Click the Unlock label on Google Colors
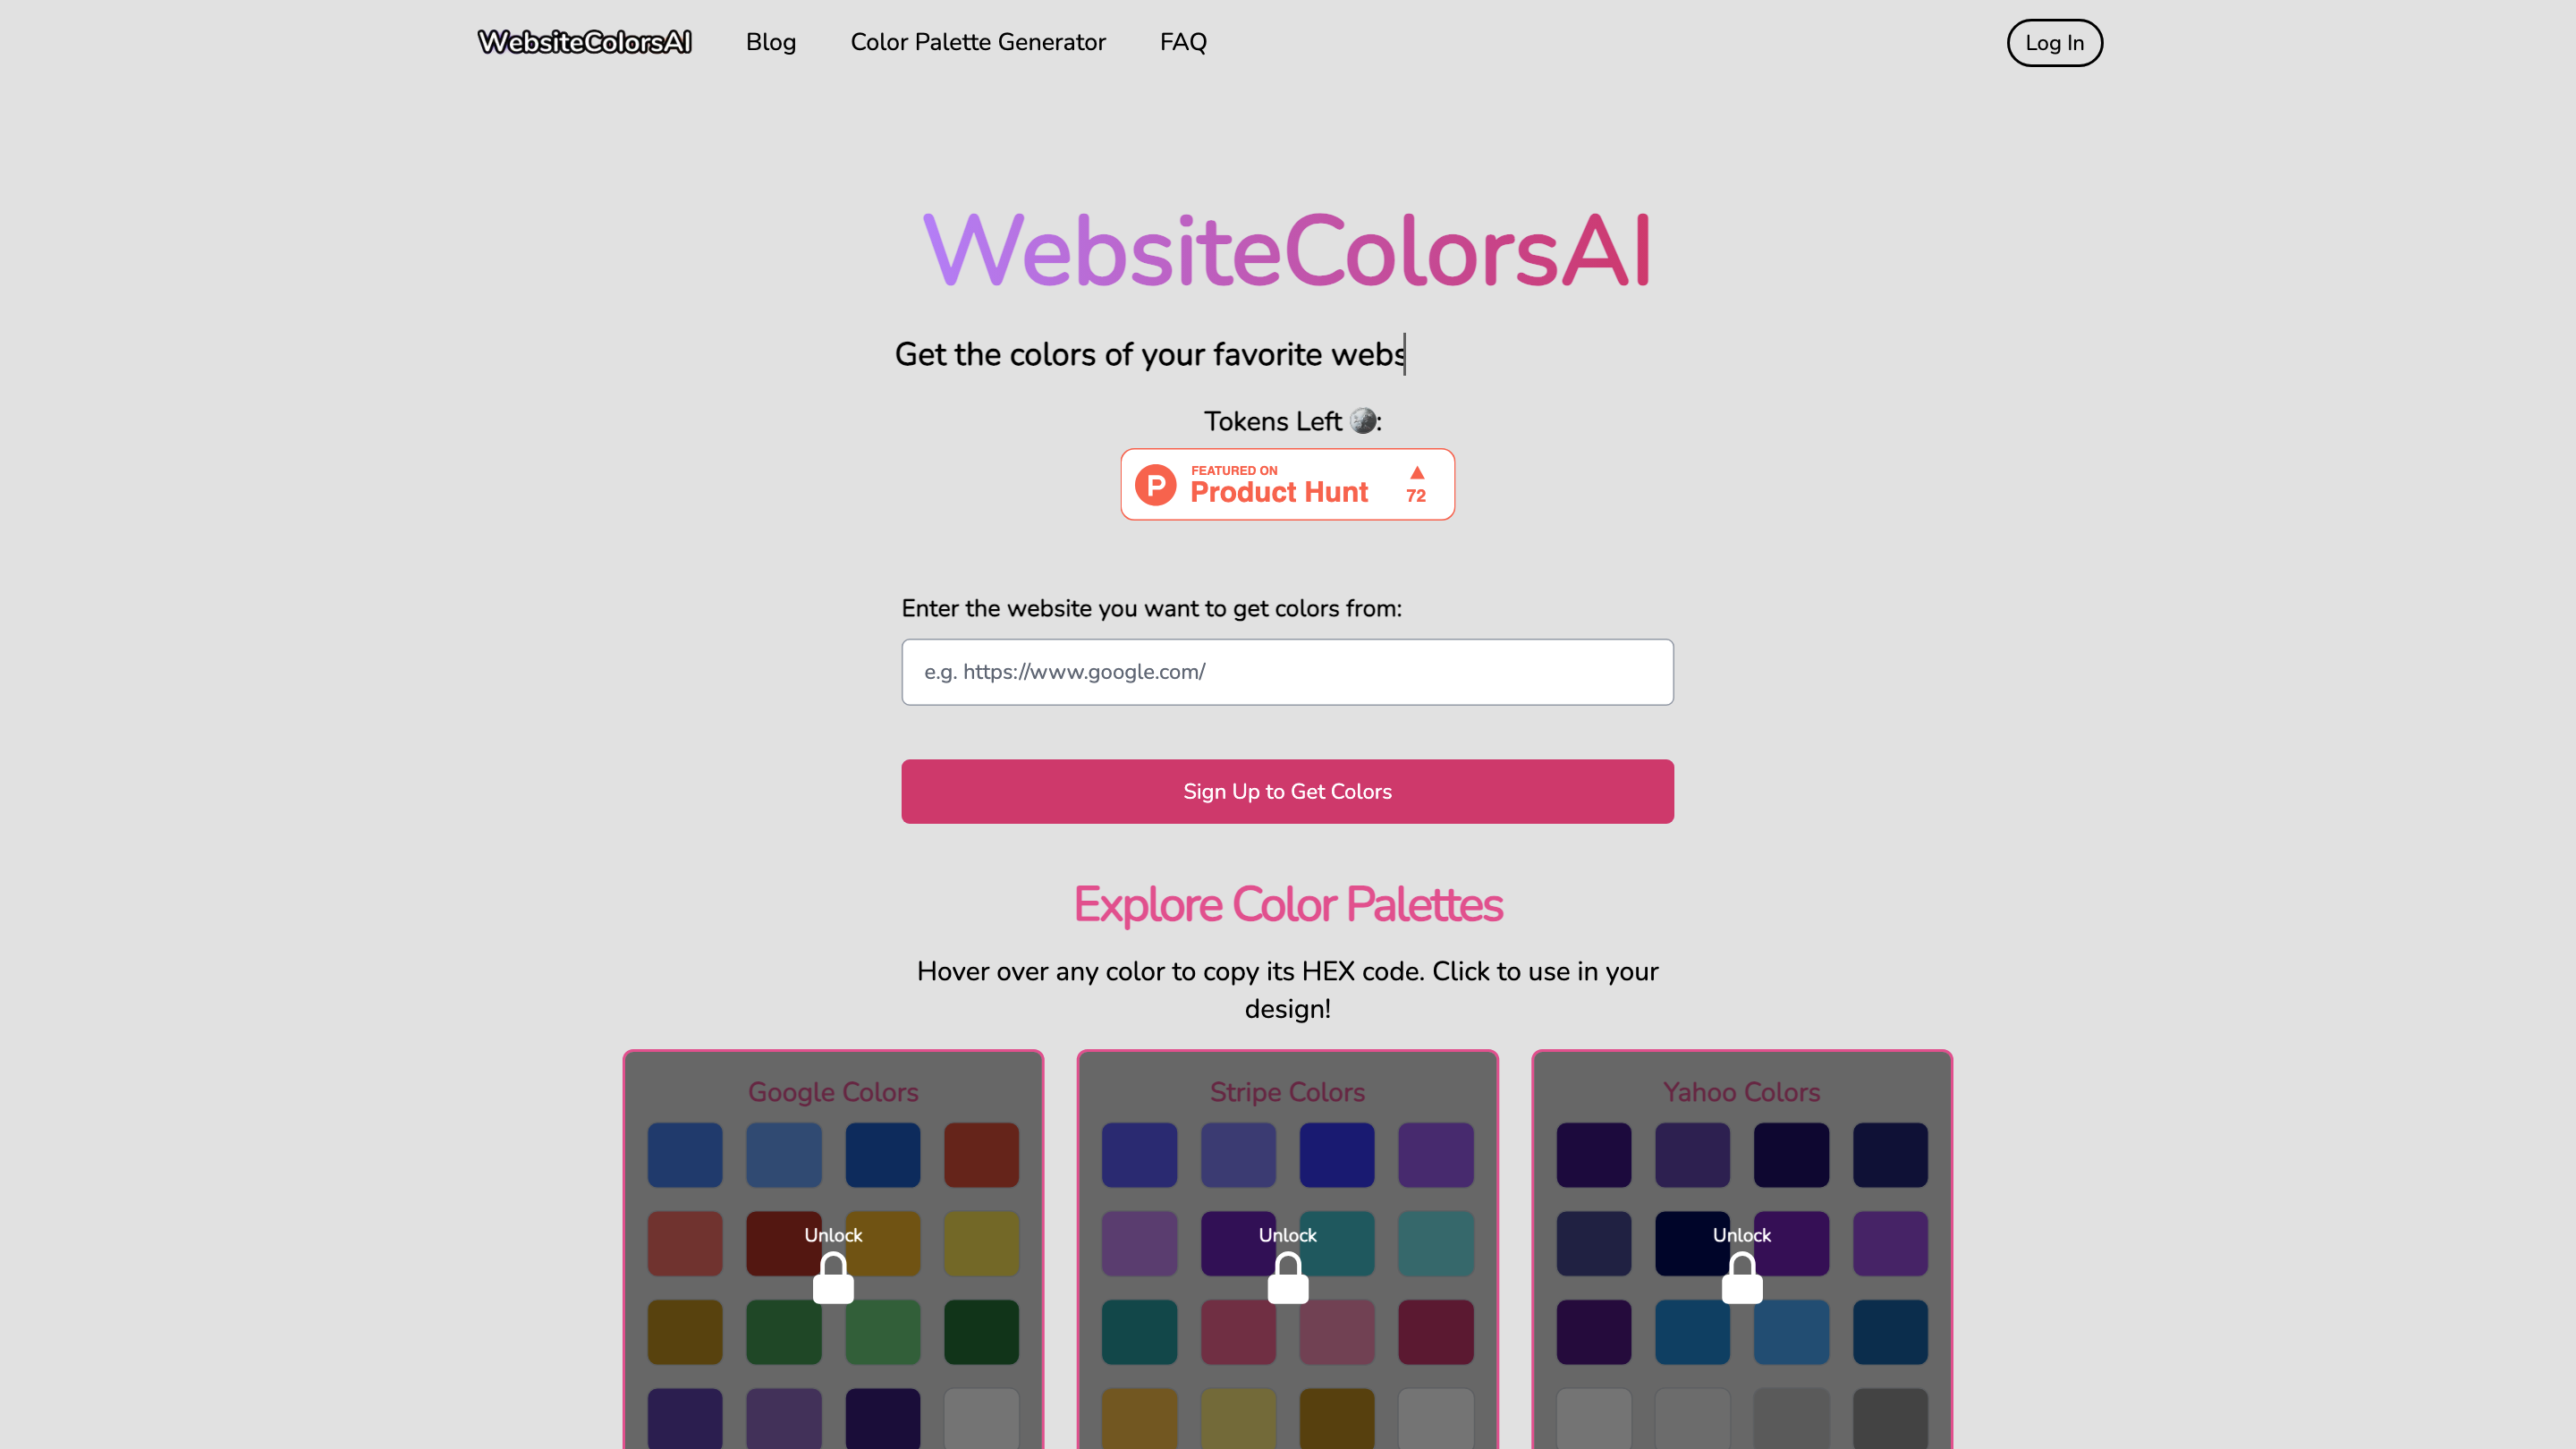2576x1449 pixels. pyautogui.click(x=833, y=1235)
